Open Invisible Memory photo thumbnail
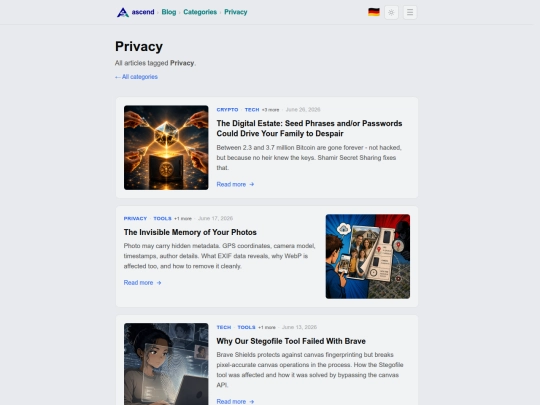The height and width of the screenshot is (405, 540). tap(368, 256)
